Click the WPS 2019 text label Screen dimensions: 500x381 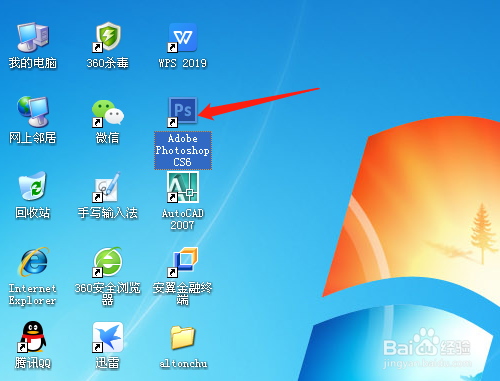[x=182, y=63]
